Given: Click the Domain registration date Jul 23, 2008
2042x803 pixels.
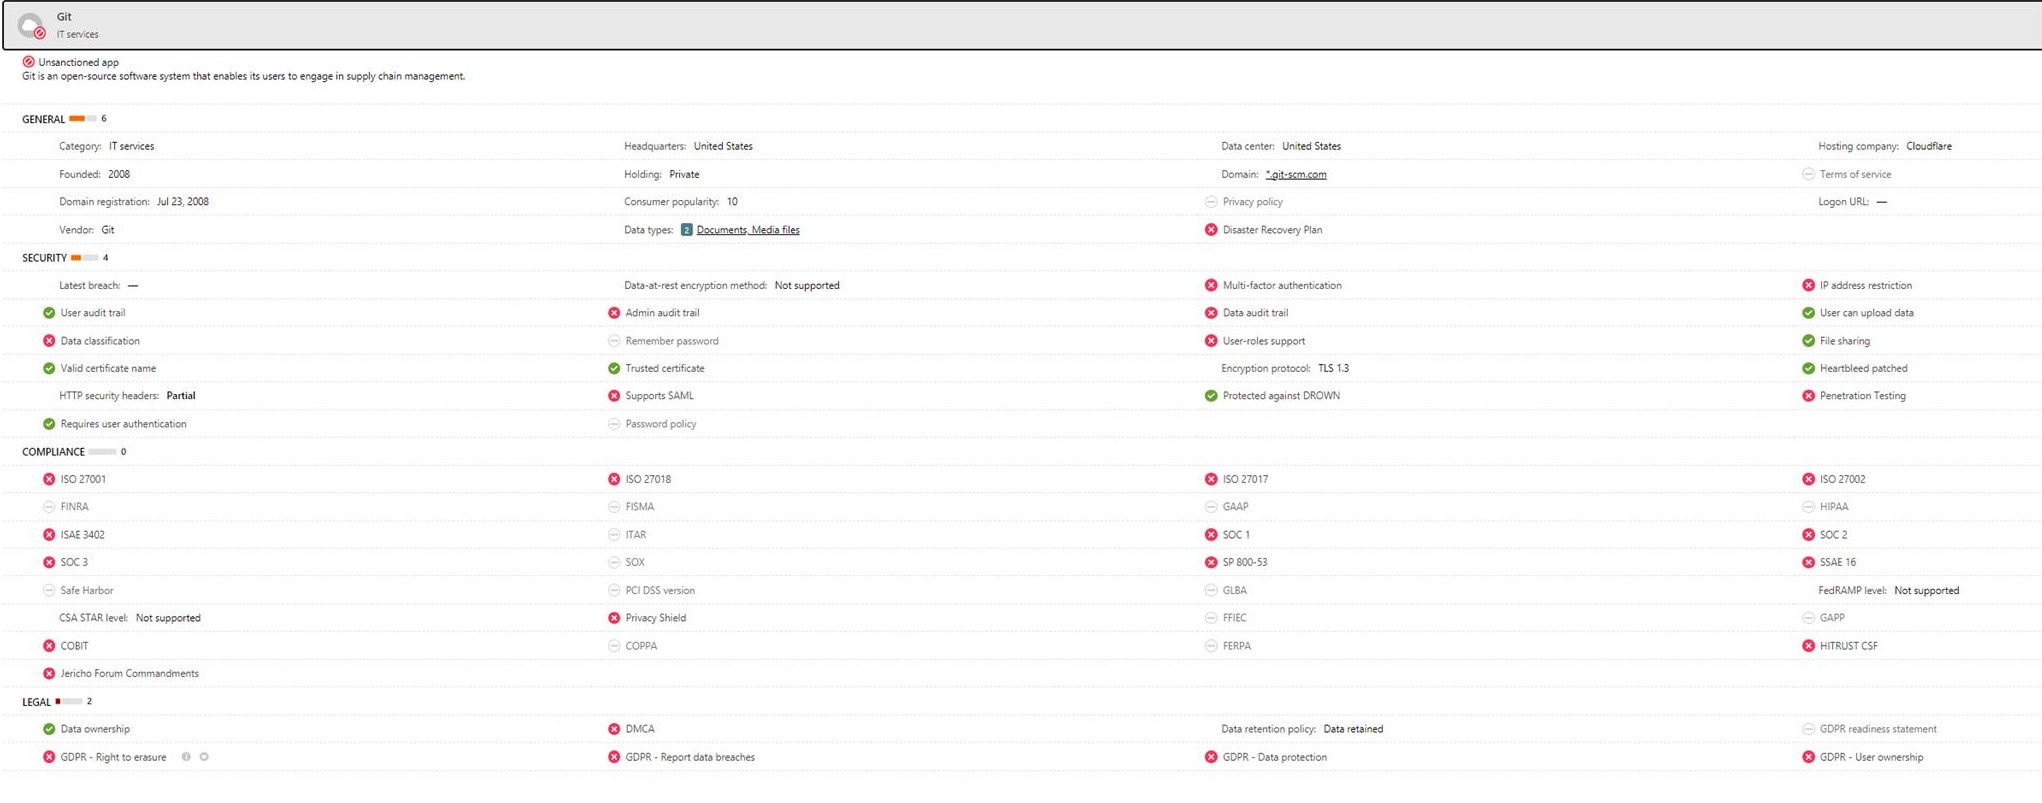Looking at the screenshot, I should click(183, 202).
